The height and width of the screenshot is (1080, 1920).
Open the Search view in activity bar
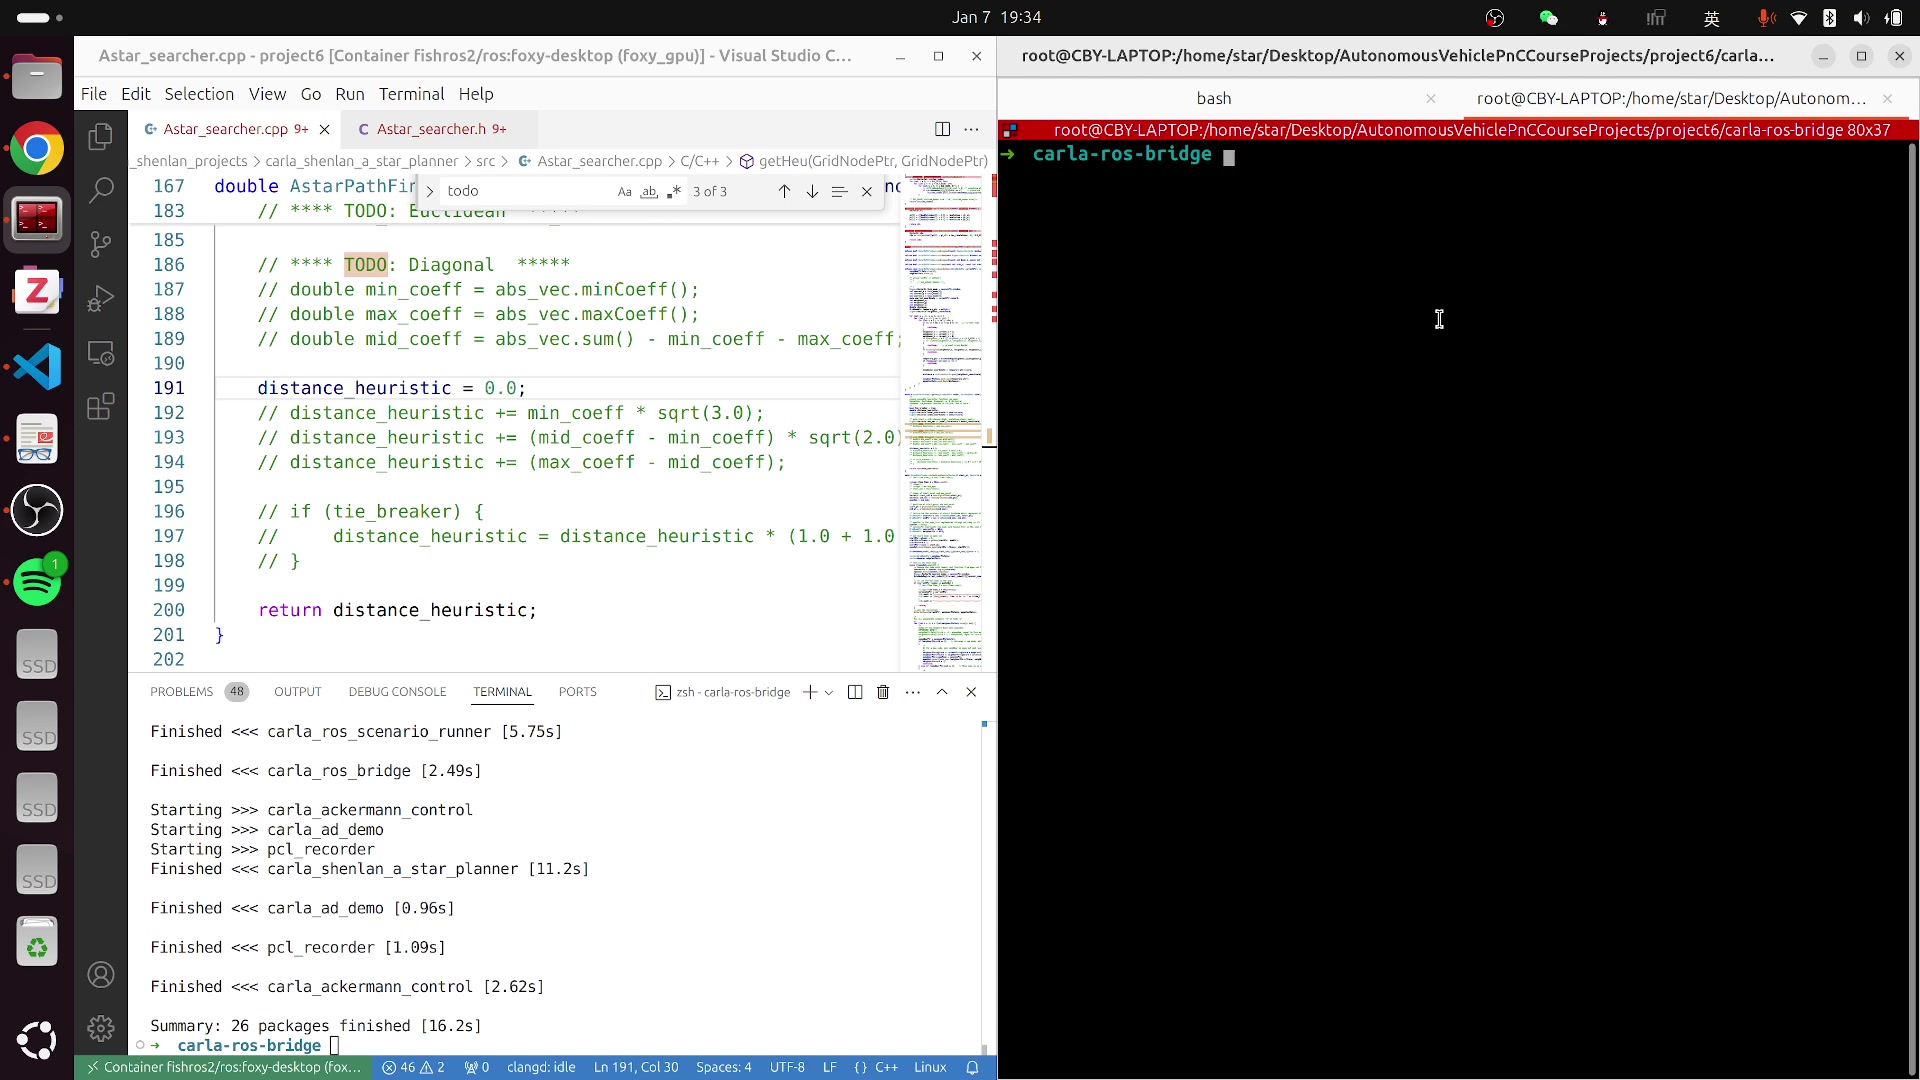pos(101,190)
